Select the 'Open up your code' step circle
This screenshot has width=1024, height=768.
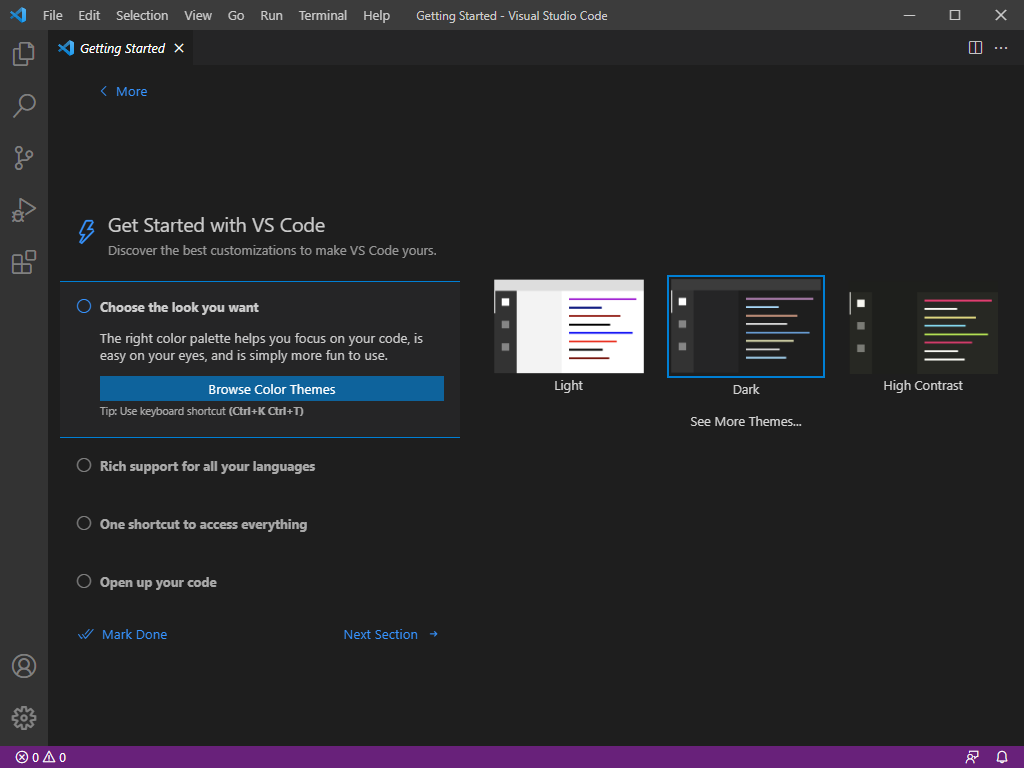pyautogui.click(x=83, y=580)
